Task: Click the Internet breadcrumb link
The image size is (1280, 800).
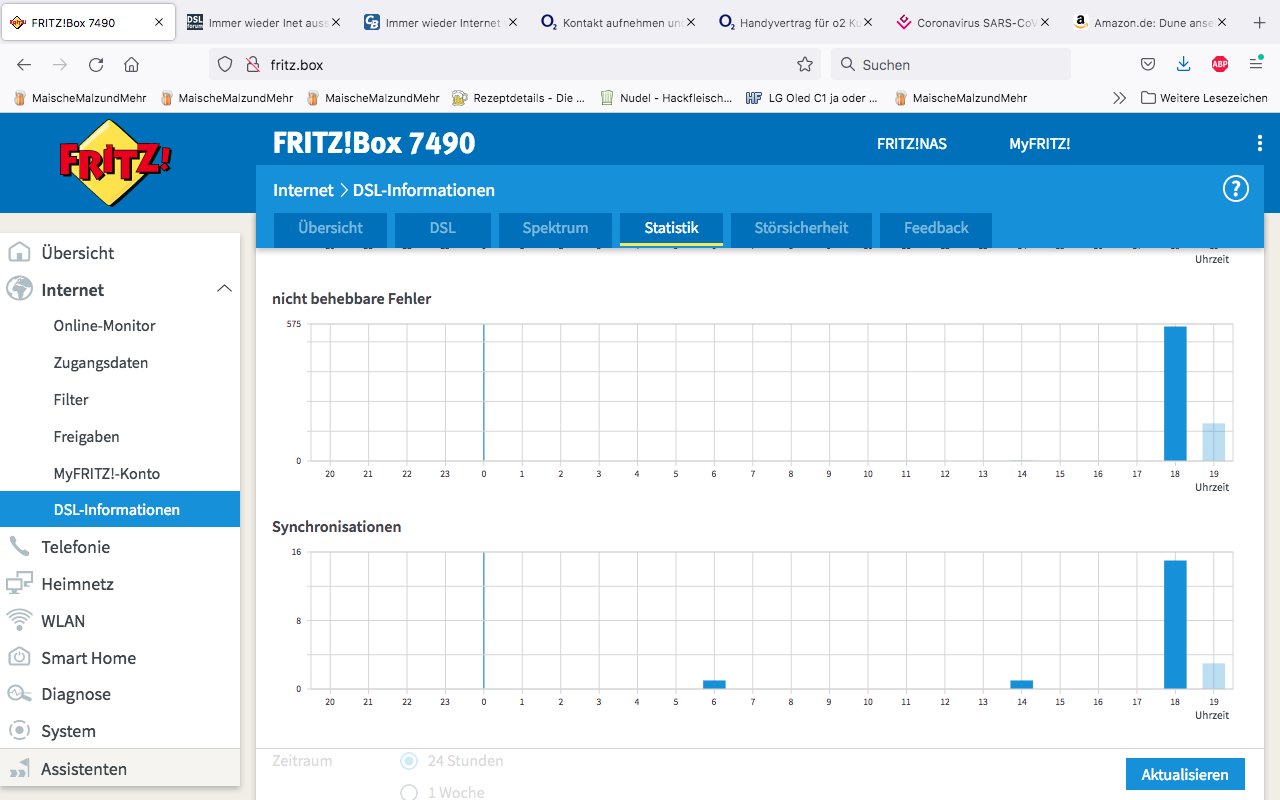Action: coord(303,190)
